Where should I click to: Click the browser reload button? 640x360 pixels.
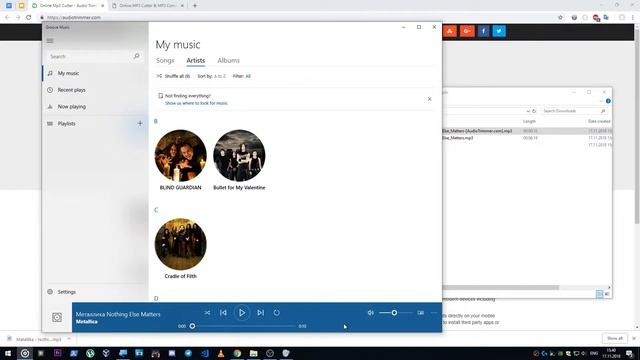(29, 18)
